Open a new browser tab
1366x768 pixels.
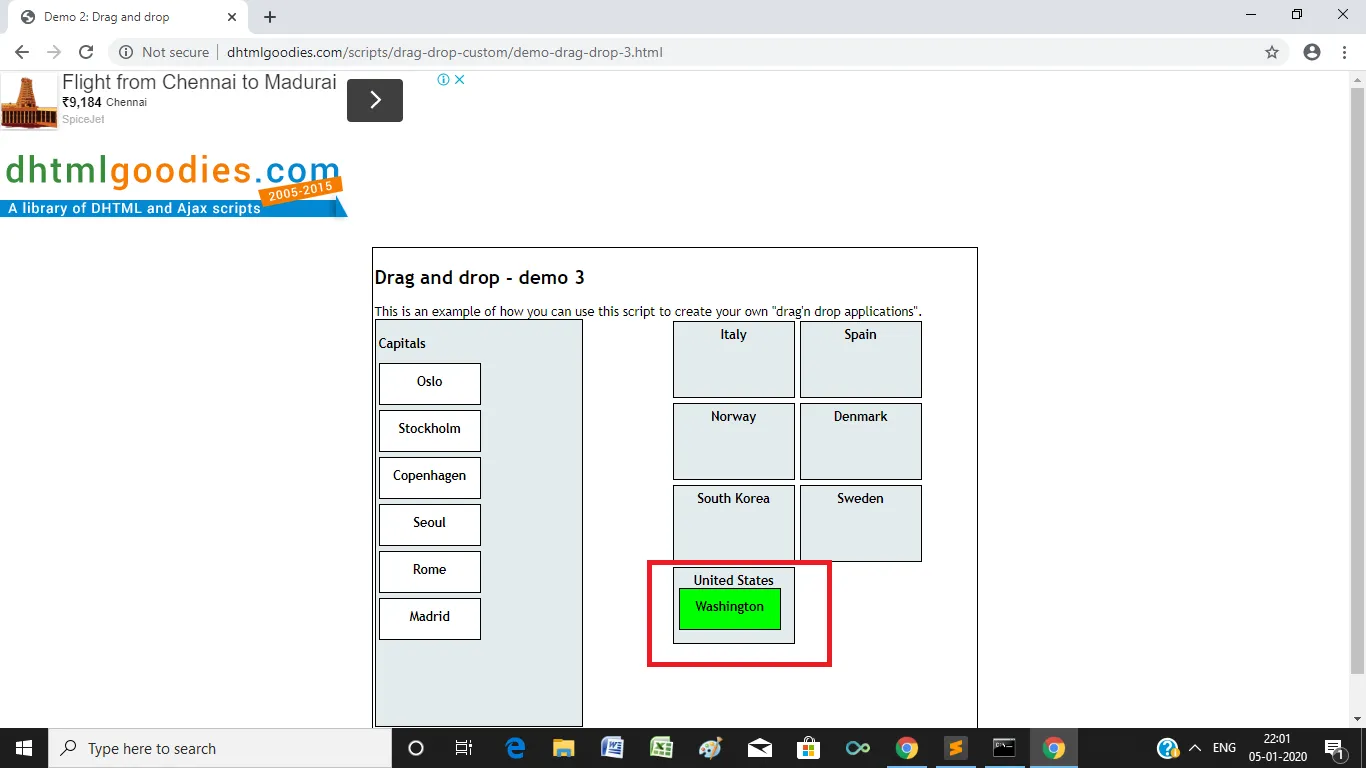pyautogui.click(x=270, y=17)
